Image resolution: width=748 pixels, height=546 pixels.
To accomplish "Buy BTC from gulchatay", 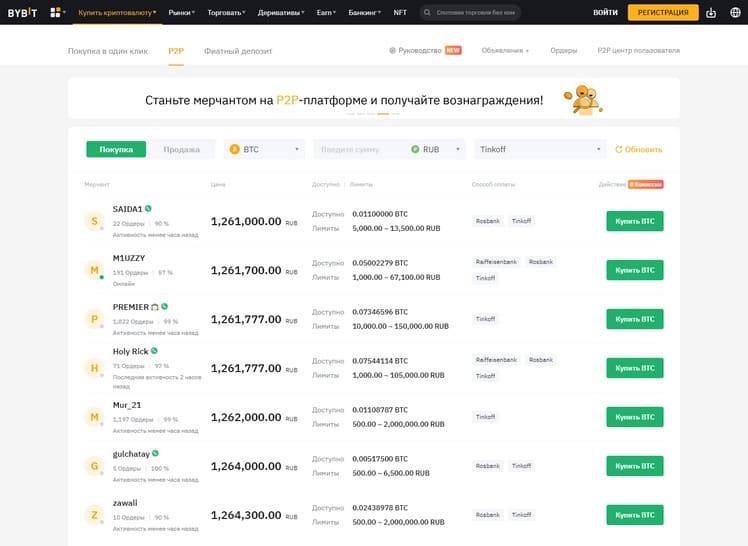I will pyautogui.click(x=634, y=466).
